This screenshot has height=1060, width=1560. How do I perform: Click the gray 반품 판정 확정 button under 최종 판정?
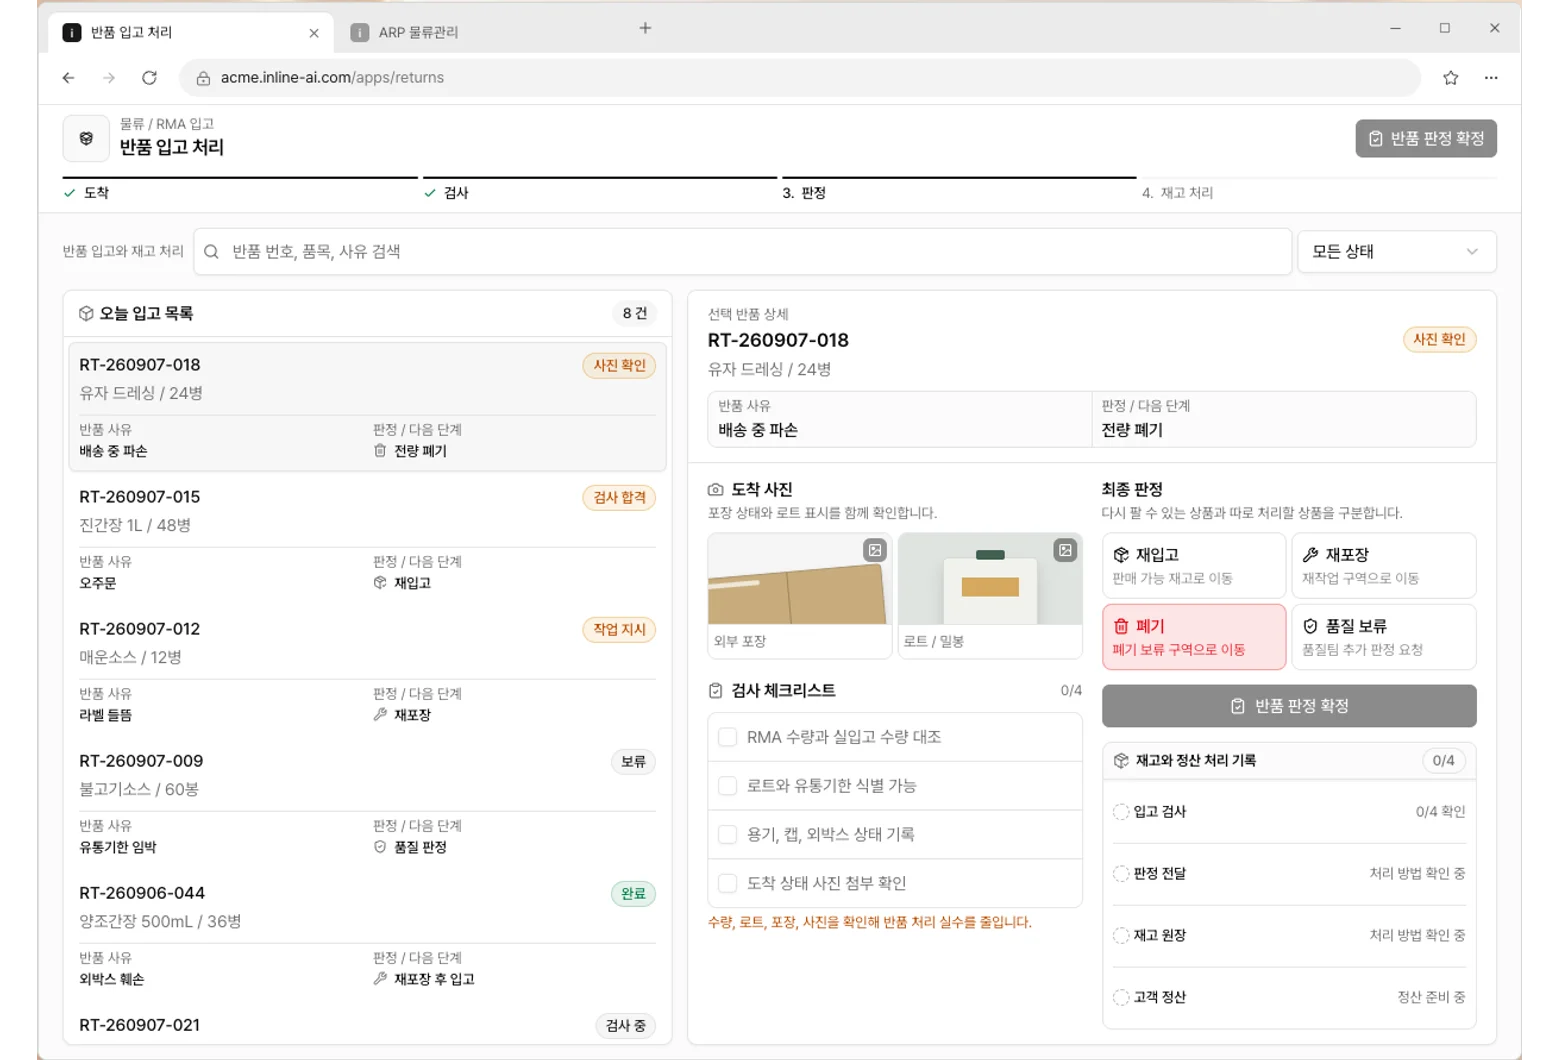point(1289,706)
